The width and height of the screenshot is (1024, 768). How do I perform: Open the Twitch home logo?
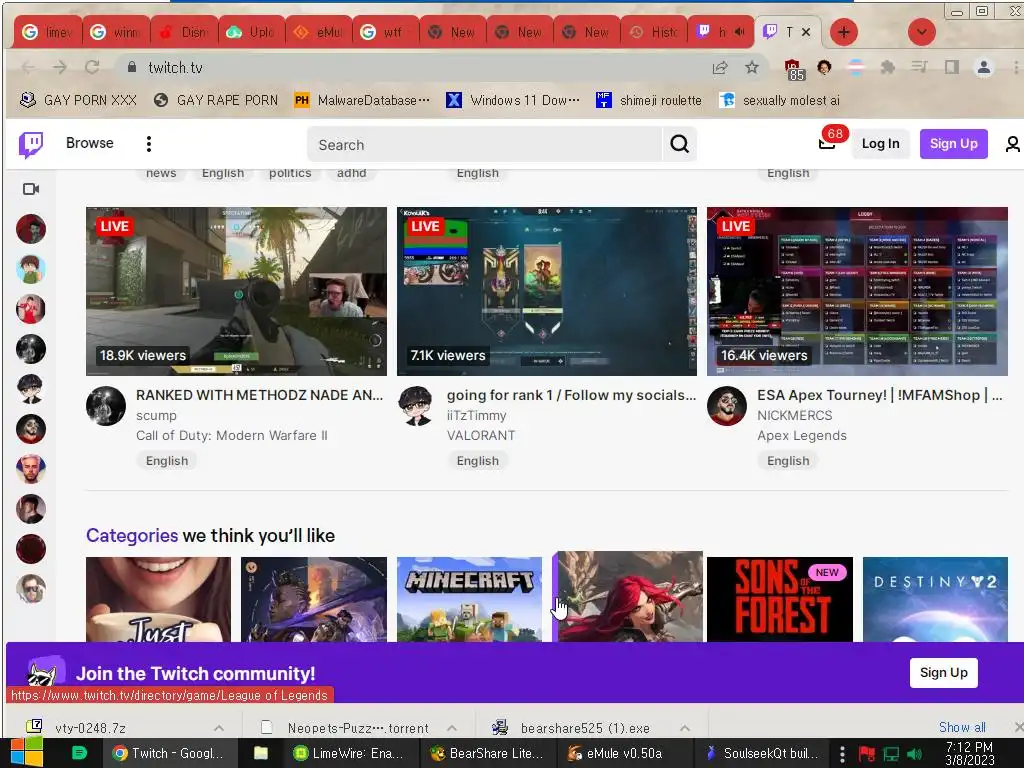pos(31,144)
